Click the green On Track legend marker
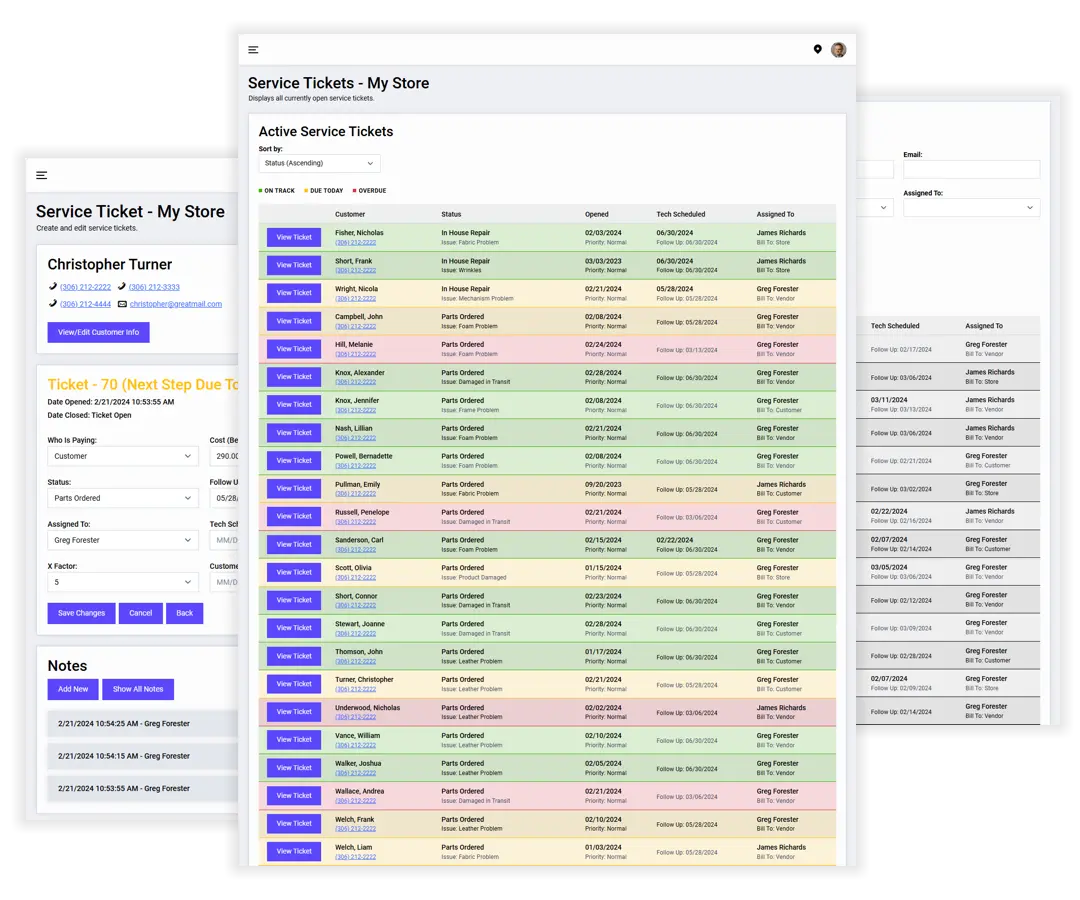1080x900 pixels. (x=261, y=191)
